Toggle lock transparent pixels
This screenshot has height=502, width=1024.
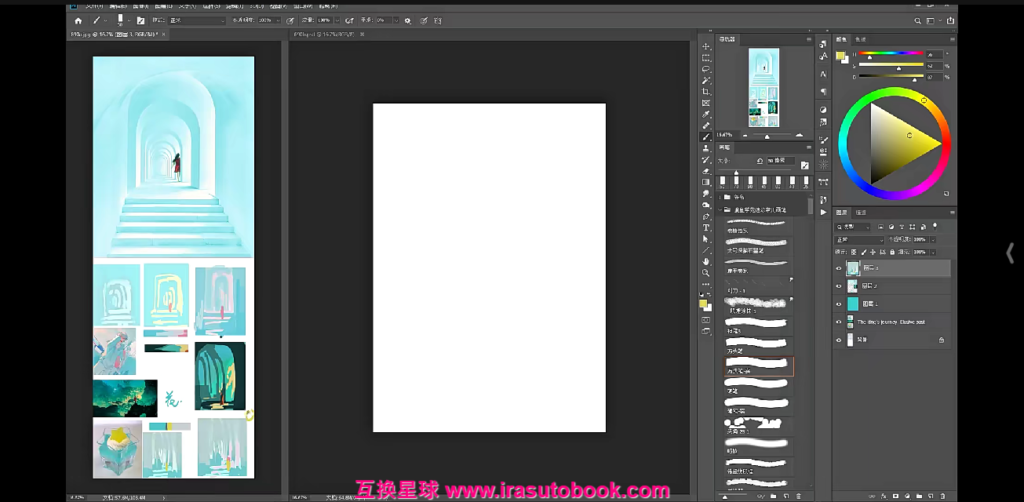pos(854,251)
